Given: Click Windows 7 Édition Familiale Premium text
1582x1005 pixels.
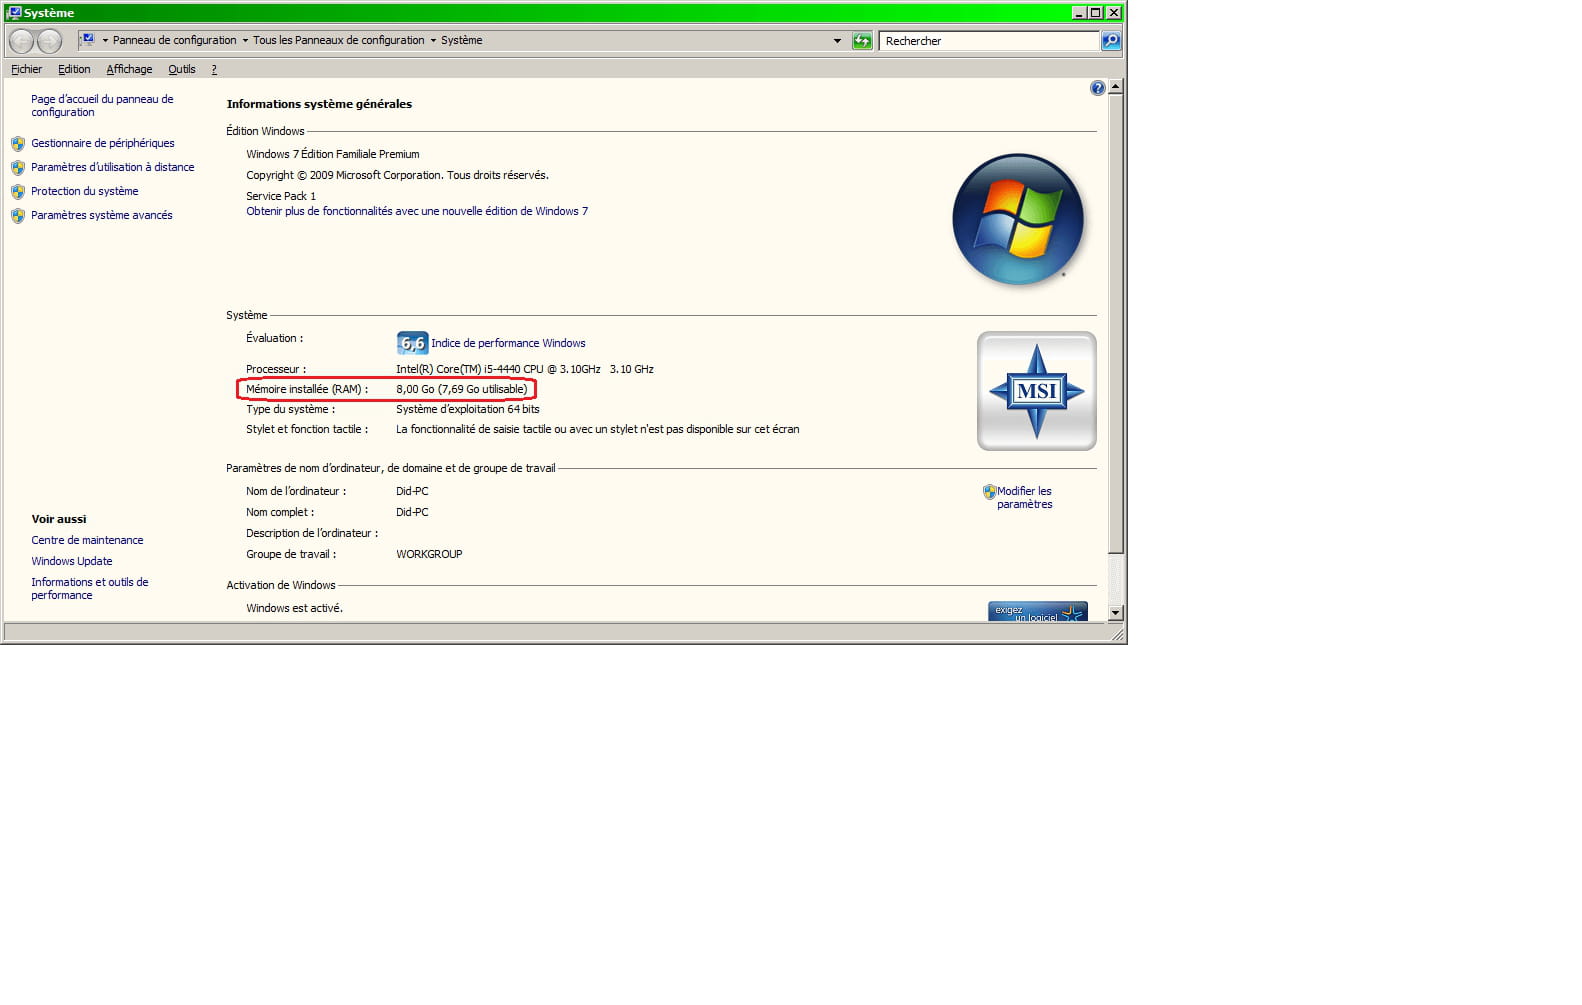Looking at the screenshot, I should 333,154.
